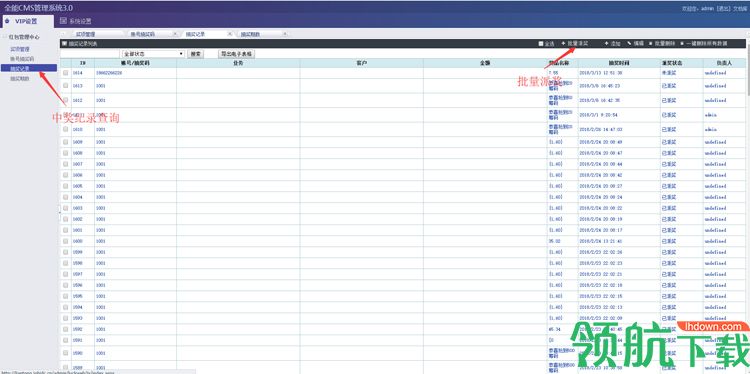The width and height of the screenshot is (750, 374).
Task: Click the 抽奖时间 column header
Action: coord(619,63)
